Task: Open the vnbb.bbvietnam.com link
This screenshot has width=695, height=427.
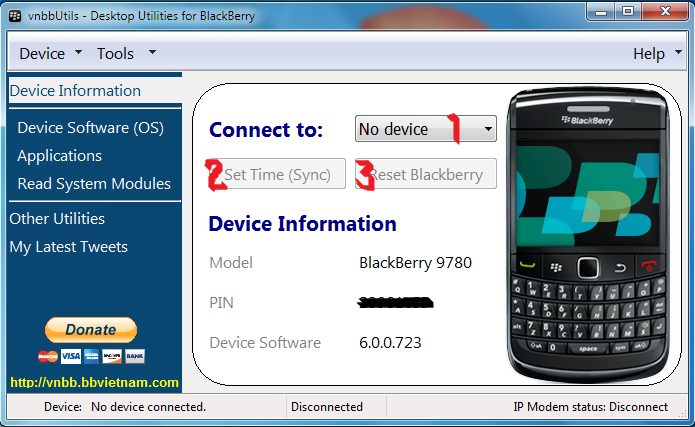Action: pyautogui.click(x=94, y=382)
